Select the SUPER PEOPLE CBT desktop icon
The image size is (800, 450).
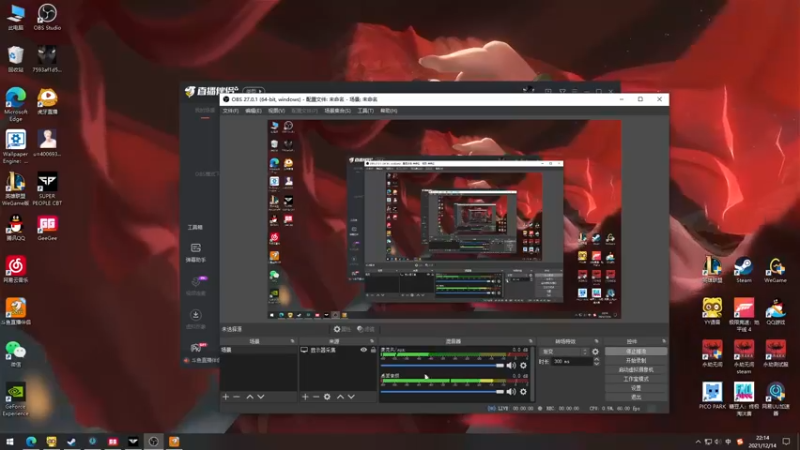[47, 189]
